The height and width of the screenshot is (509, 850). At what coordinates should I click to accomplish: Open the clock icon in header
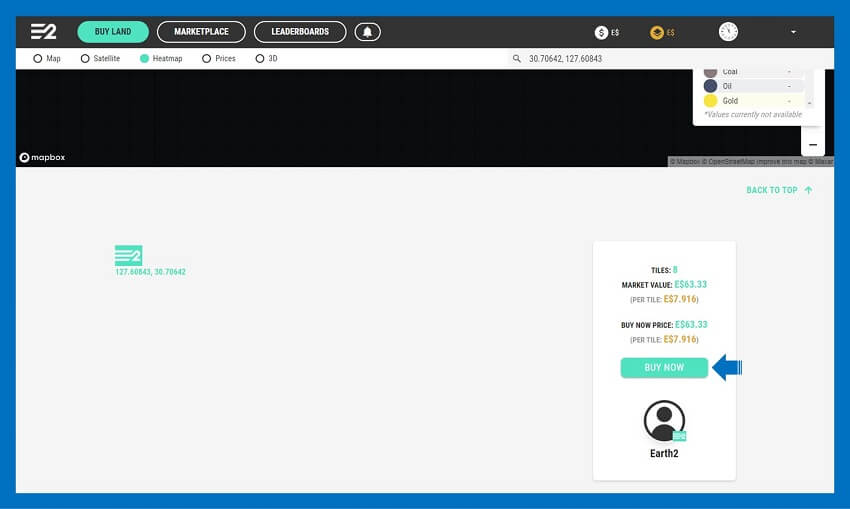click(728, 32)
